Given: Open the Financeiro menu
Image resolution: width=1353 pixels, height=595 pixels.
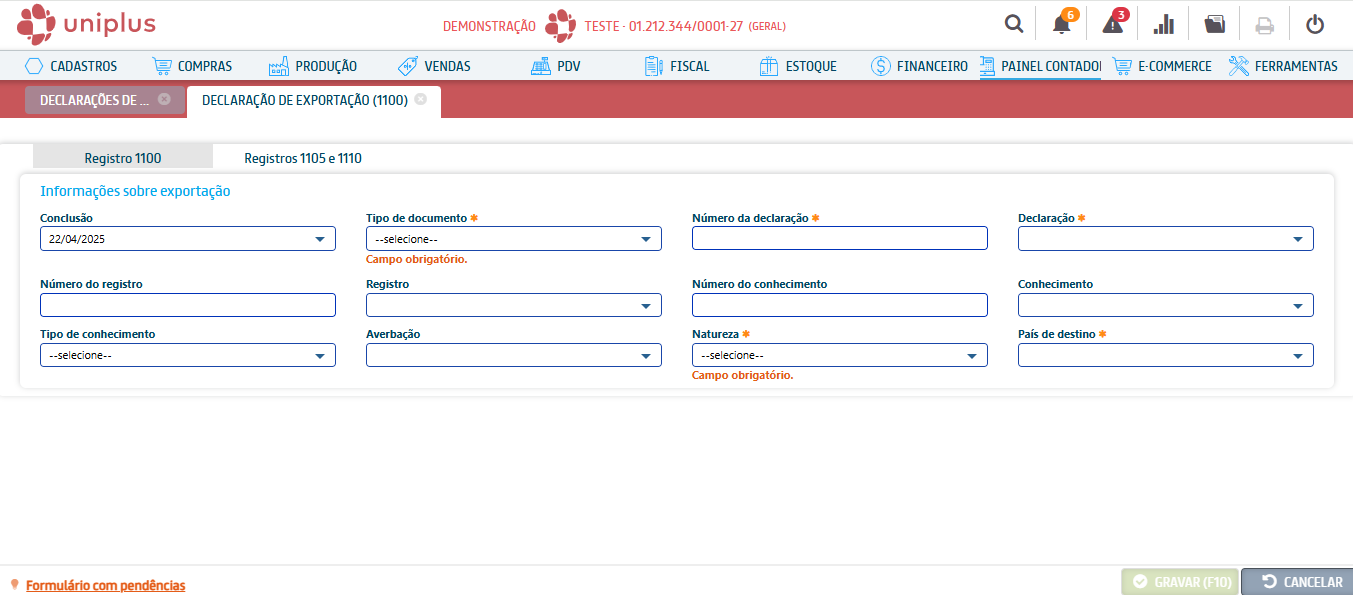Looking at the screenshot, I should point(919,66).
